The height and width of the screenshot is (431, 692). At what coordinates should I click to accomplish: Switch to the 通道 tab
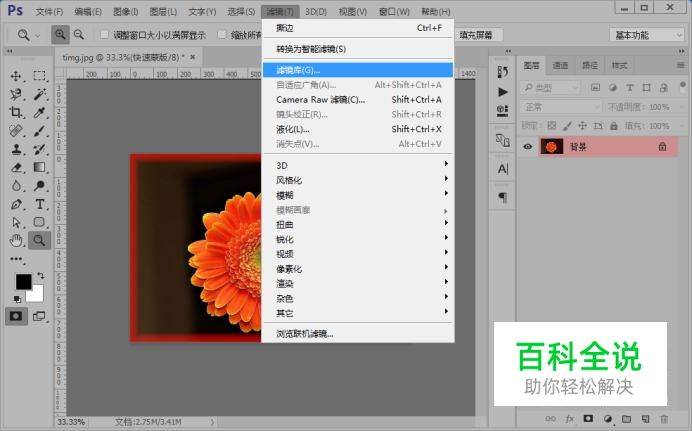point(560,66)
